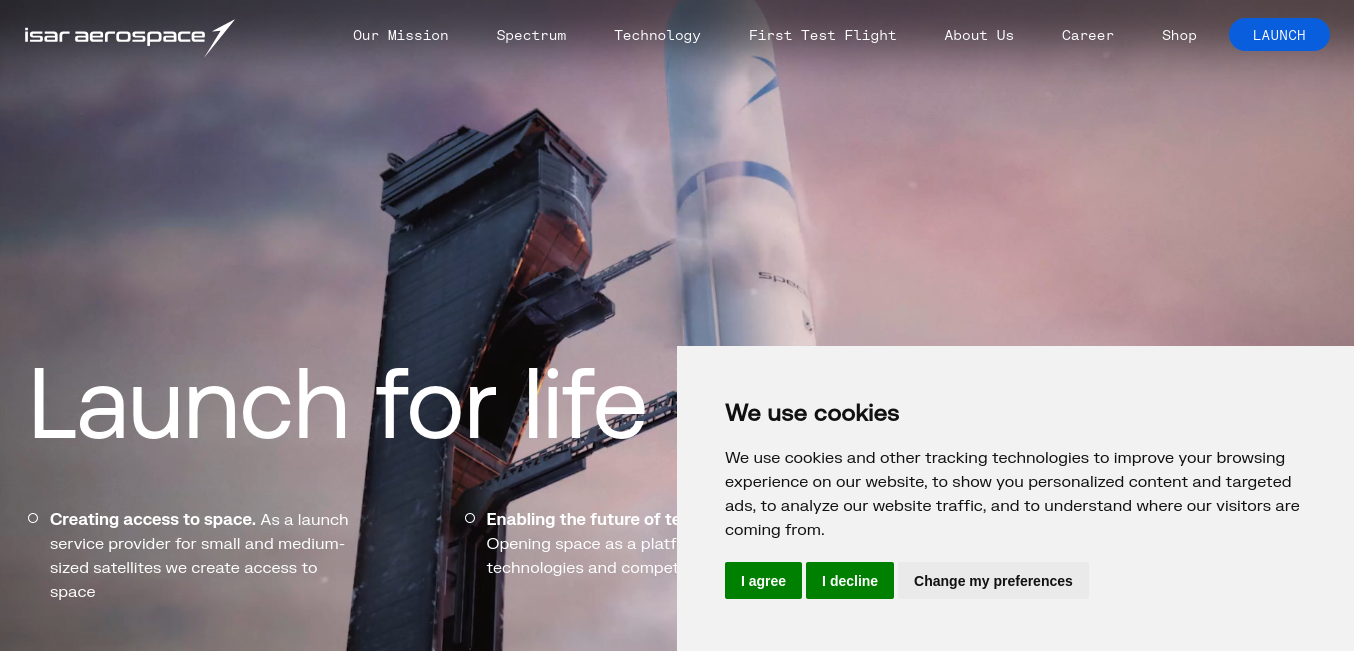The height and width of the screenshot is (651, 1366).
Task: Open the About Us menu
Action: tap(979, 35)
